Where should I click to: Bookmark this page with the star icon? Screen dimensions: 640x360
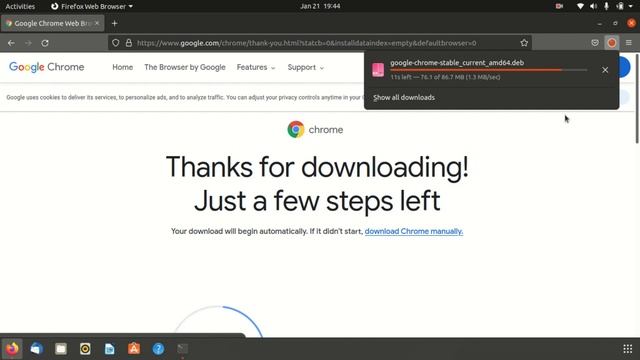point(524,43)
